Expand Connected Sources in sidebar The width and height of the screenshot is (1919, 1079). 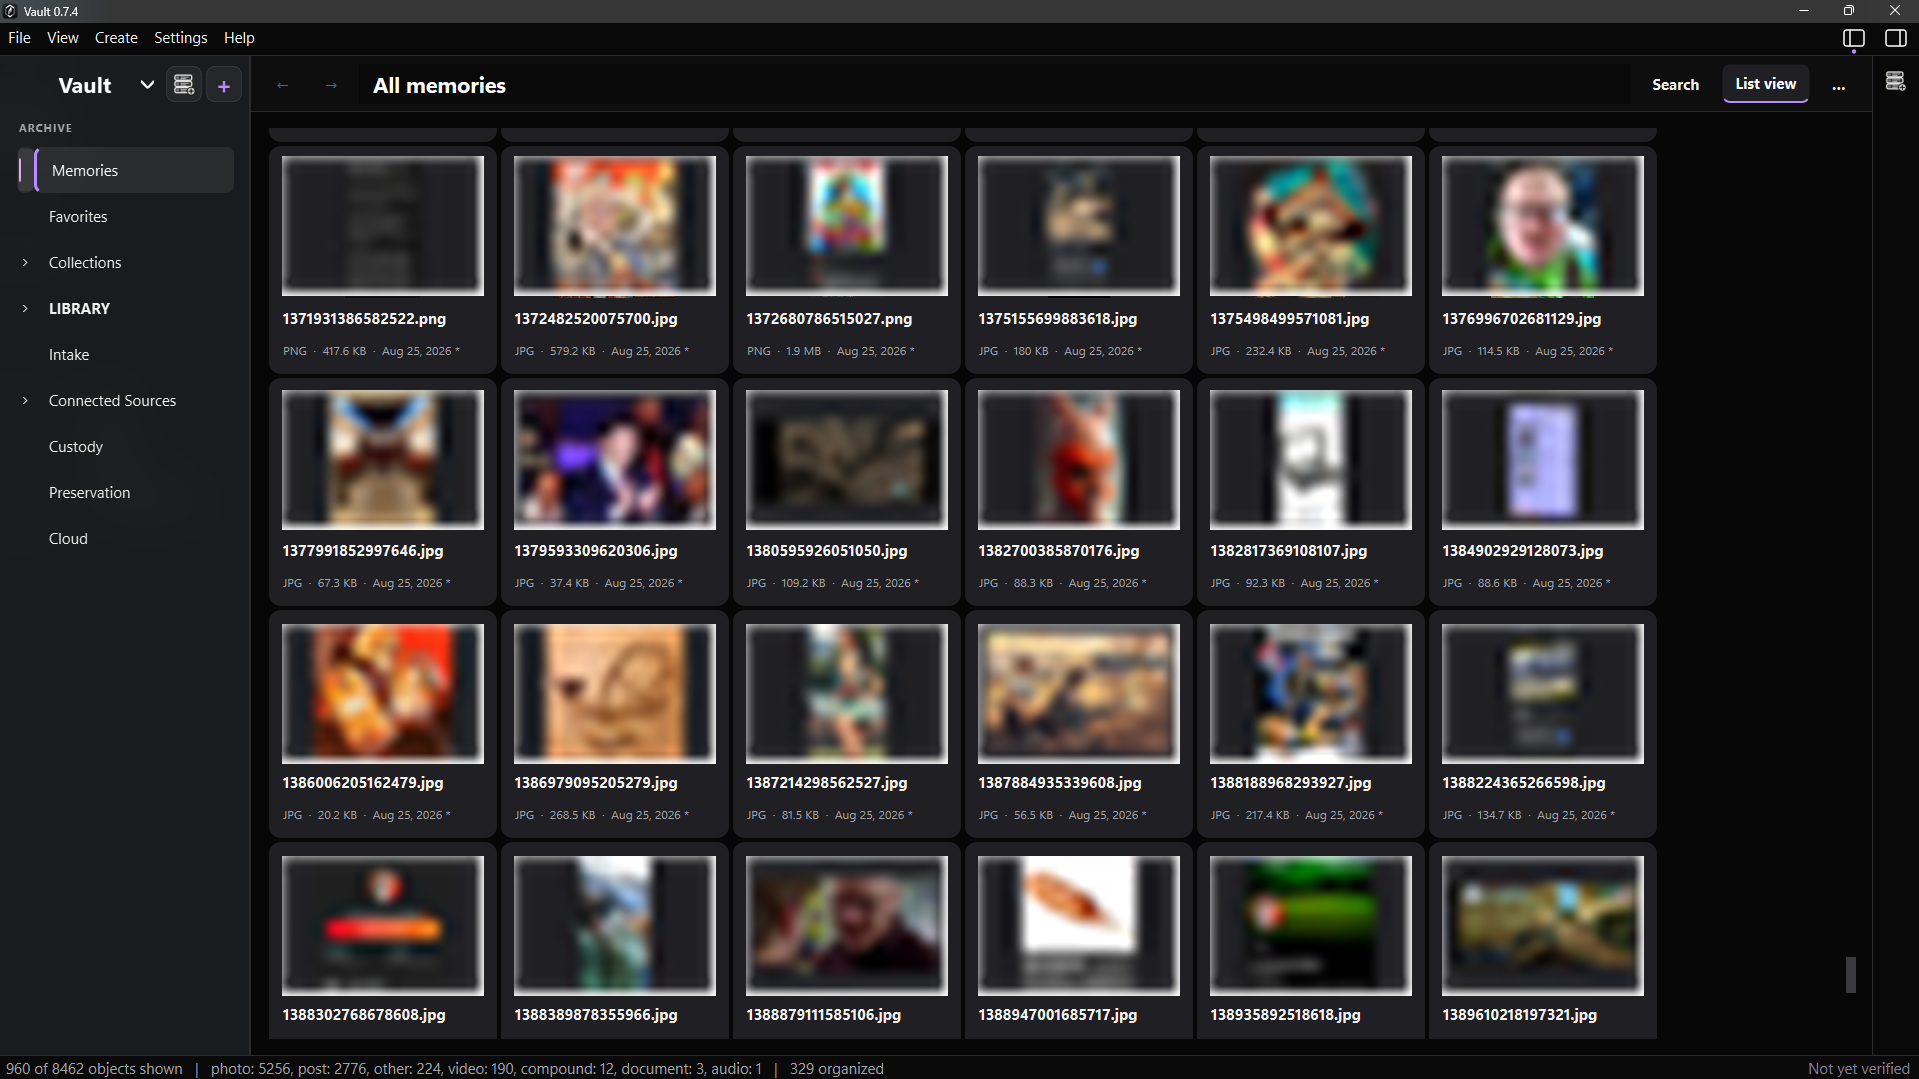tap(25, 401)
